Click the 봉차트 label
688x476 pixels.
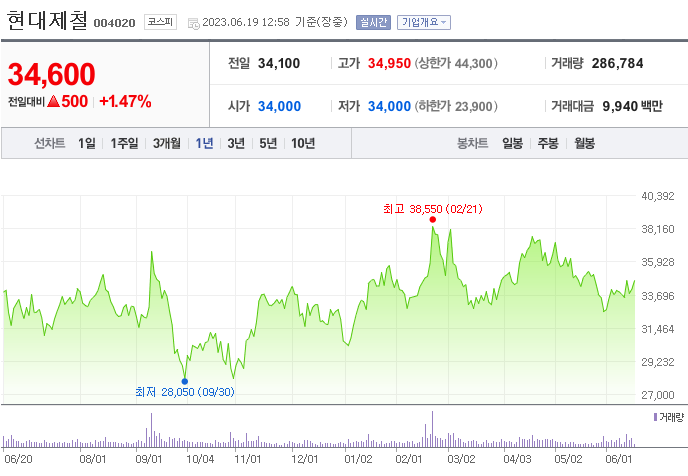[x=473, y=143]
